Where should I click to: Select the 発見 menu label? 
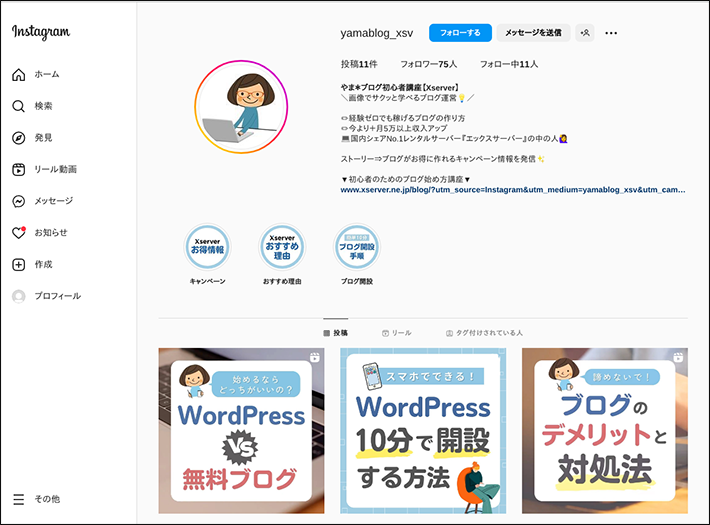click(x=43, y=138)
